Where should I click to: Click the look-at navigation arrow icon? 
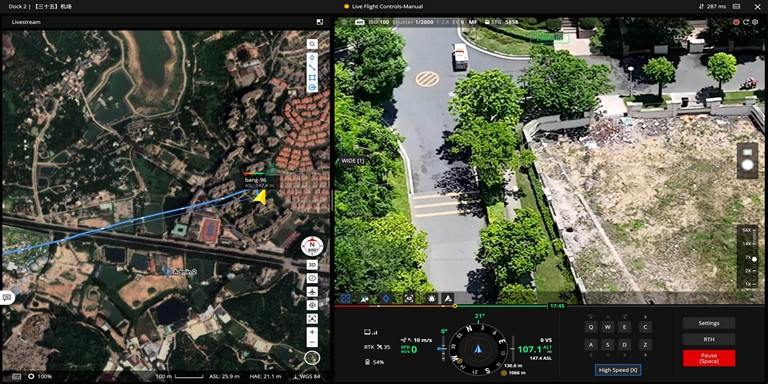(448, 298)
